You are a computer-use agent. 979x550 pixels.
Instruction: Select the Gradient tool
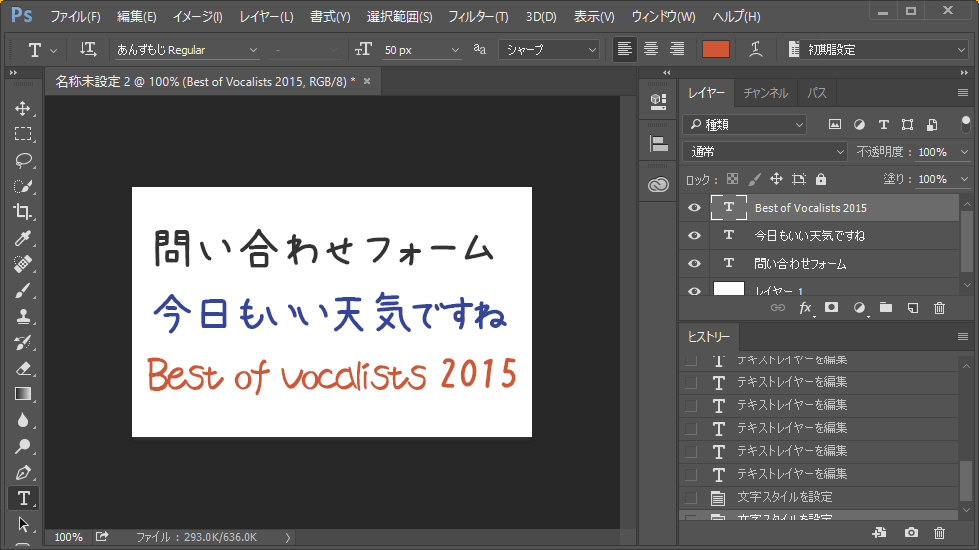tap(23, 394)
